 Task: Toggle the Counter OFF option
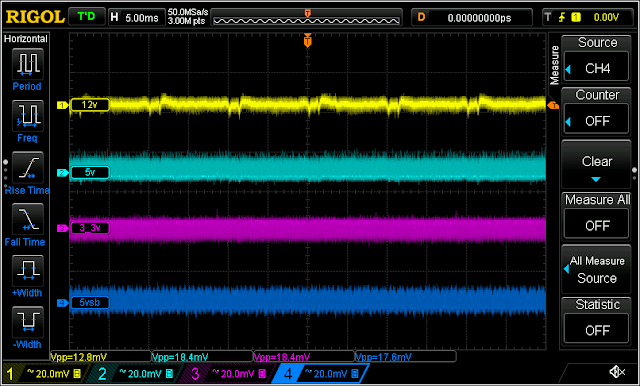pyautogui.click(x=596, y=111)
